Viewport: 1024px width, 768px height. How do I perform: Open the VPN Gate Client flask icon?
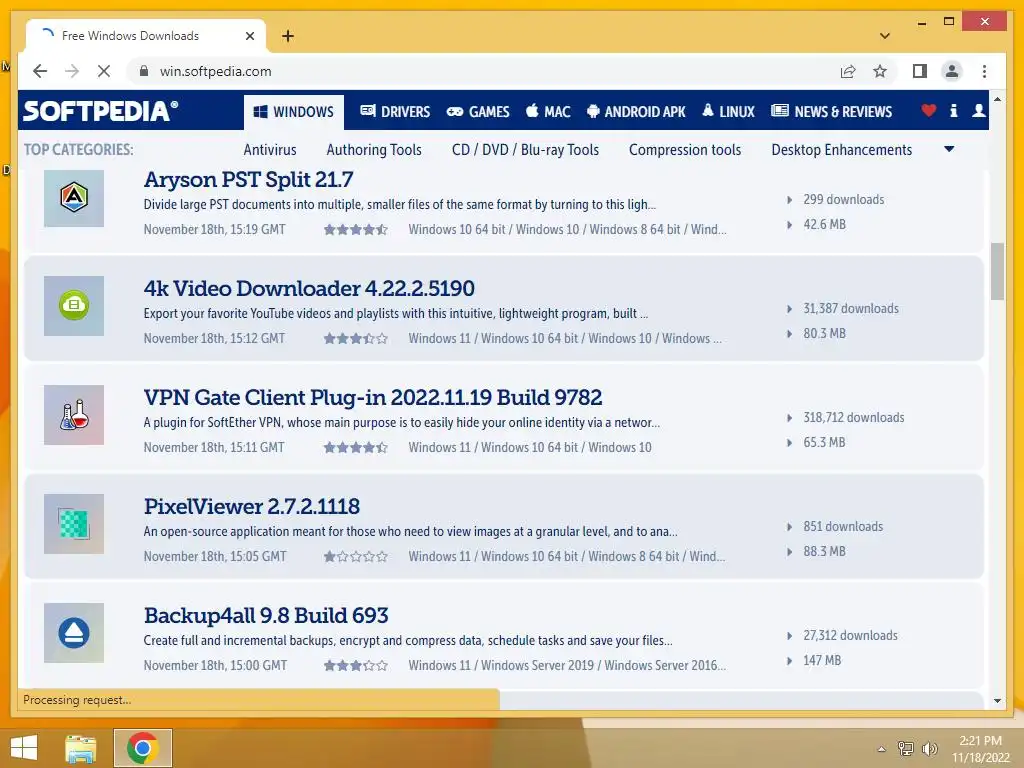(74, 415)
